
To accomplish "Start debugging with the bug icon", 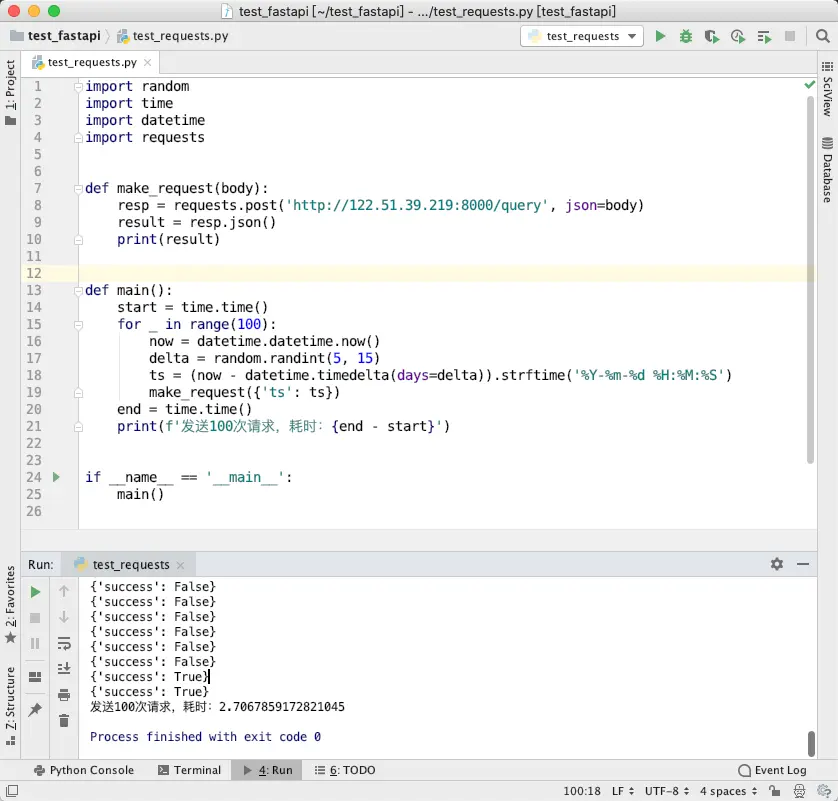I will [x=686, y=36].
